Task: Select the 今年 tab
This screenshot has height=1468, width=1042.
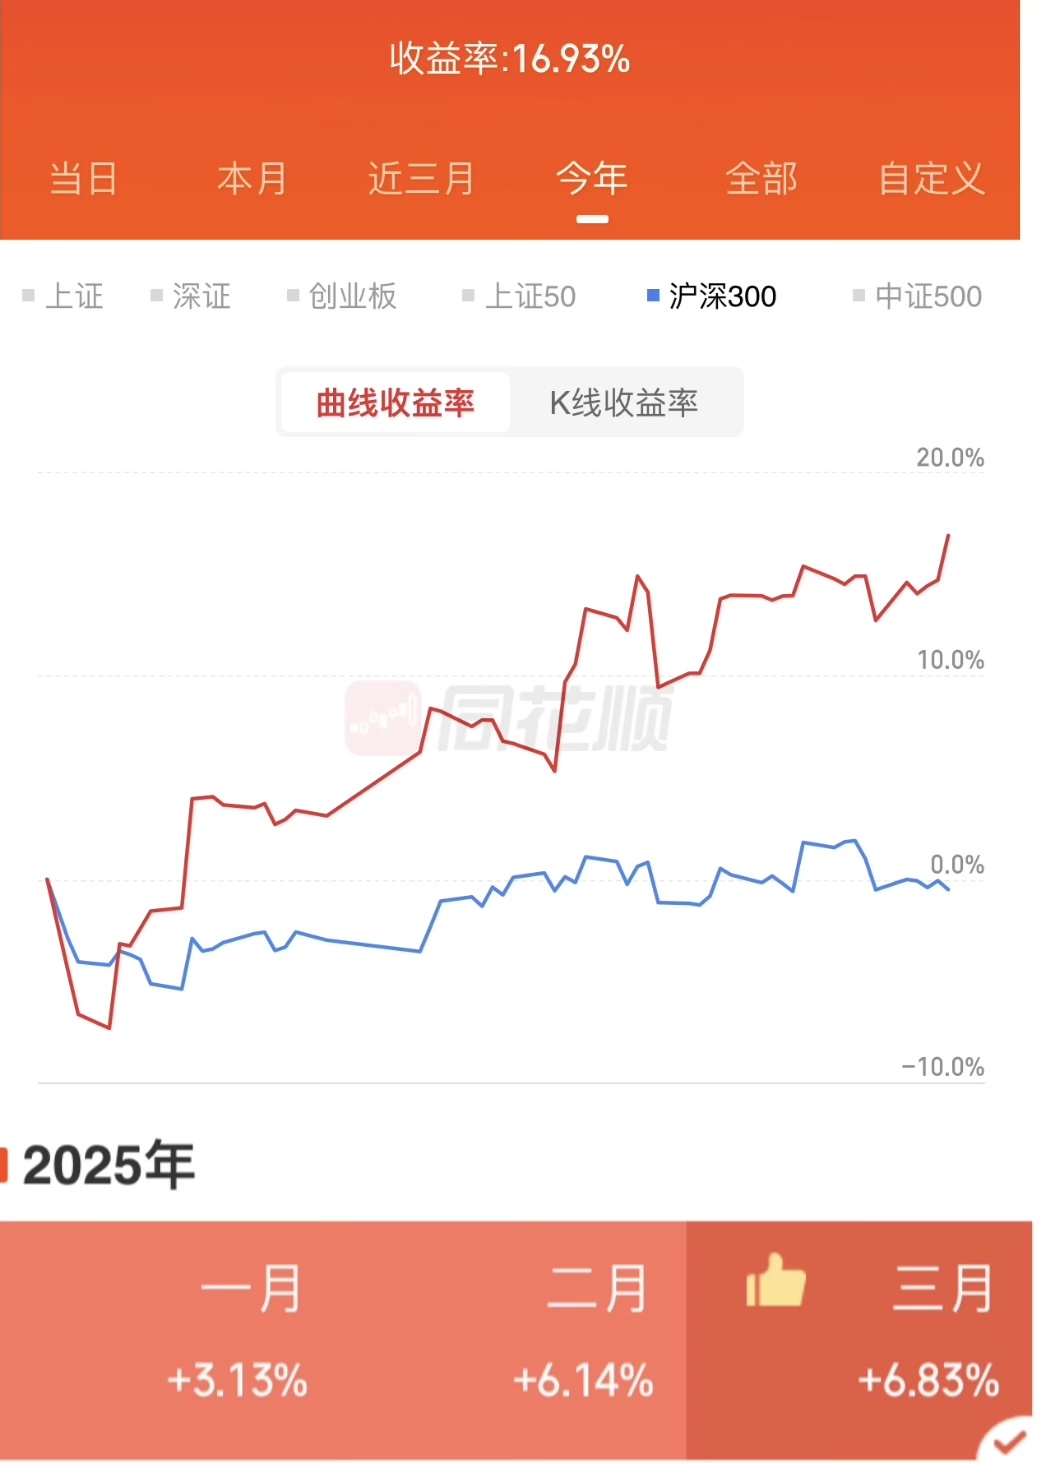Action: pos(592,179)
